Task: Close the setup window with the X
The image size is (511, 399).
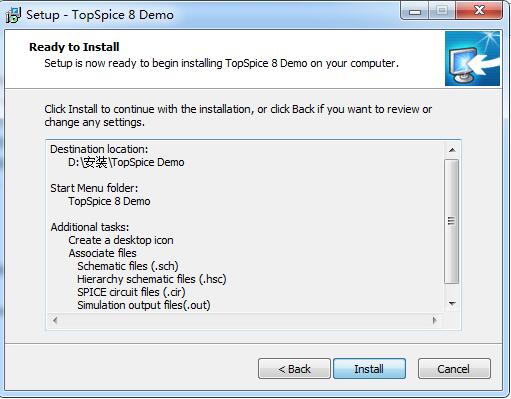Action: pos(479,11)
